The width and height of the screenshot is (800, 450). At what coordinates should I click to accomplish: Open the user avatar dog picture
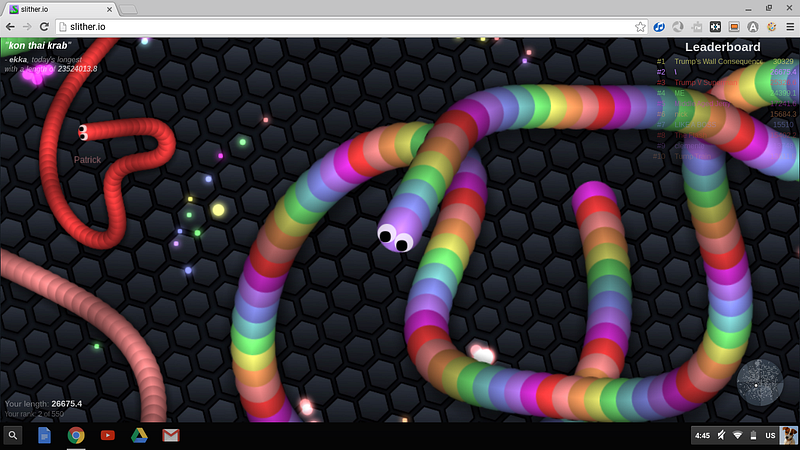tap(789, 435)
